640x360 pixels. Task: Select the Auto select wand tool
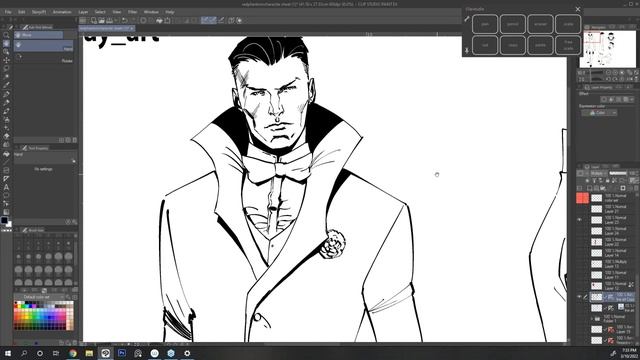tap(6, 77)
